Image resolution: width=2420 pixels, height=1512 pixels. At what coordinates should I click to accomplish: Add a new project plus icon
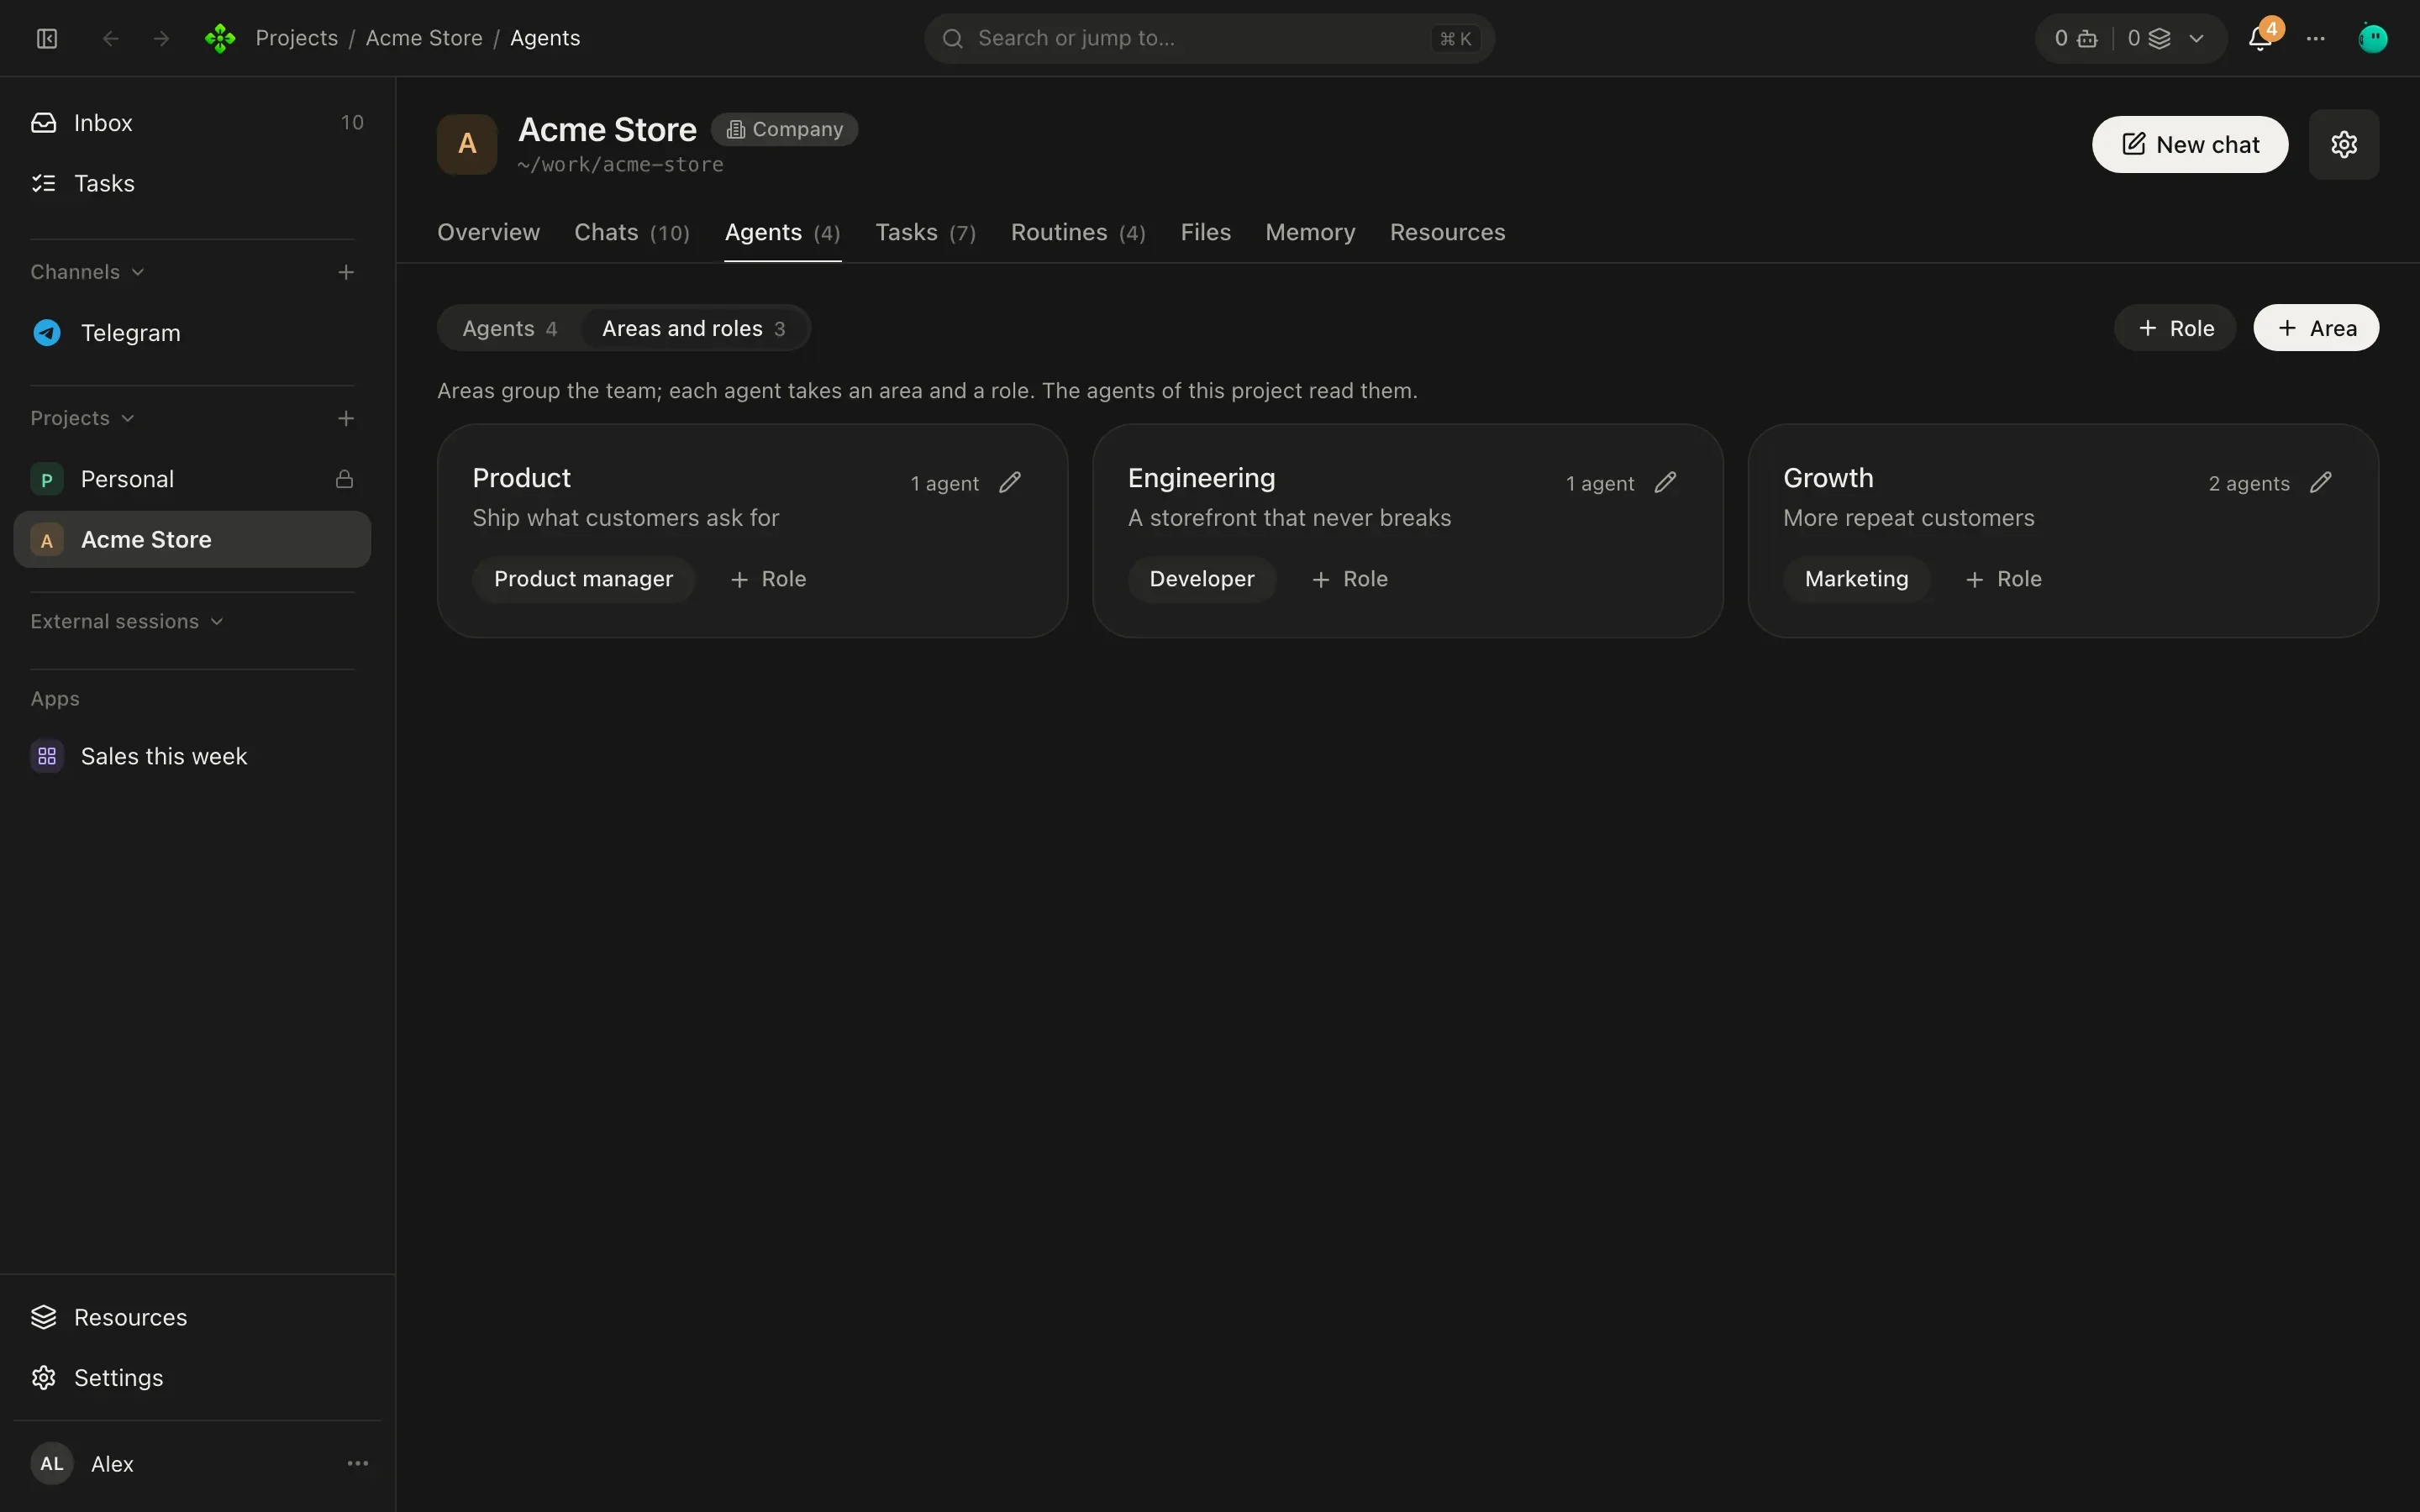[x=346, y=418]
